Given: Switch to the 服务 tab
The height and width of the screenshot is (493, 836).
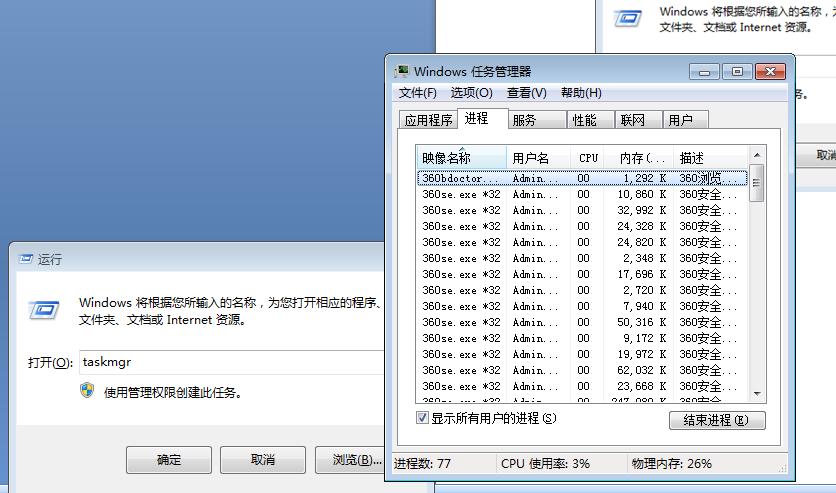Looking at the screenshot, I should (x=536, y=120).
